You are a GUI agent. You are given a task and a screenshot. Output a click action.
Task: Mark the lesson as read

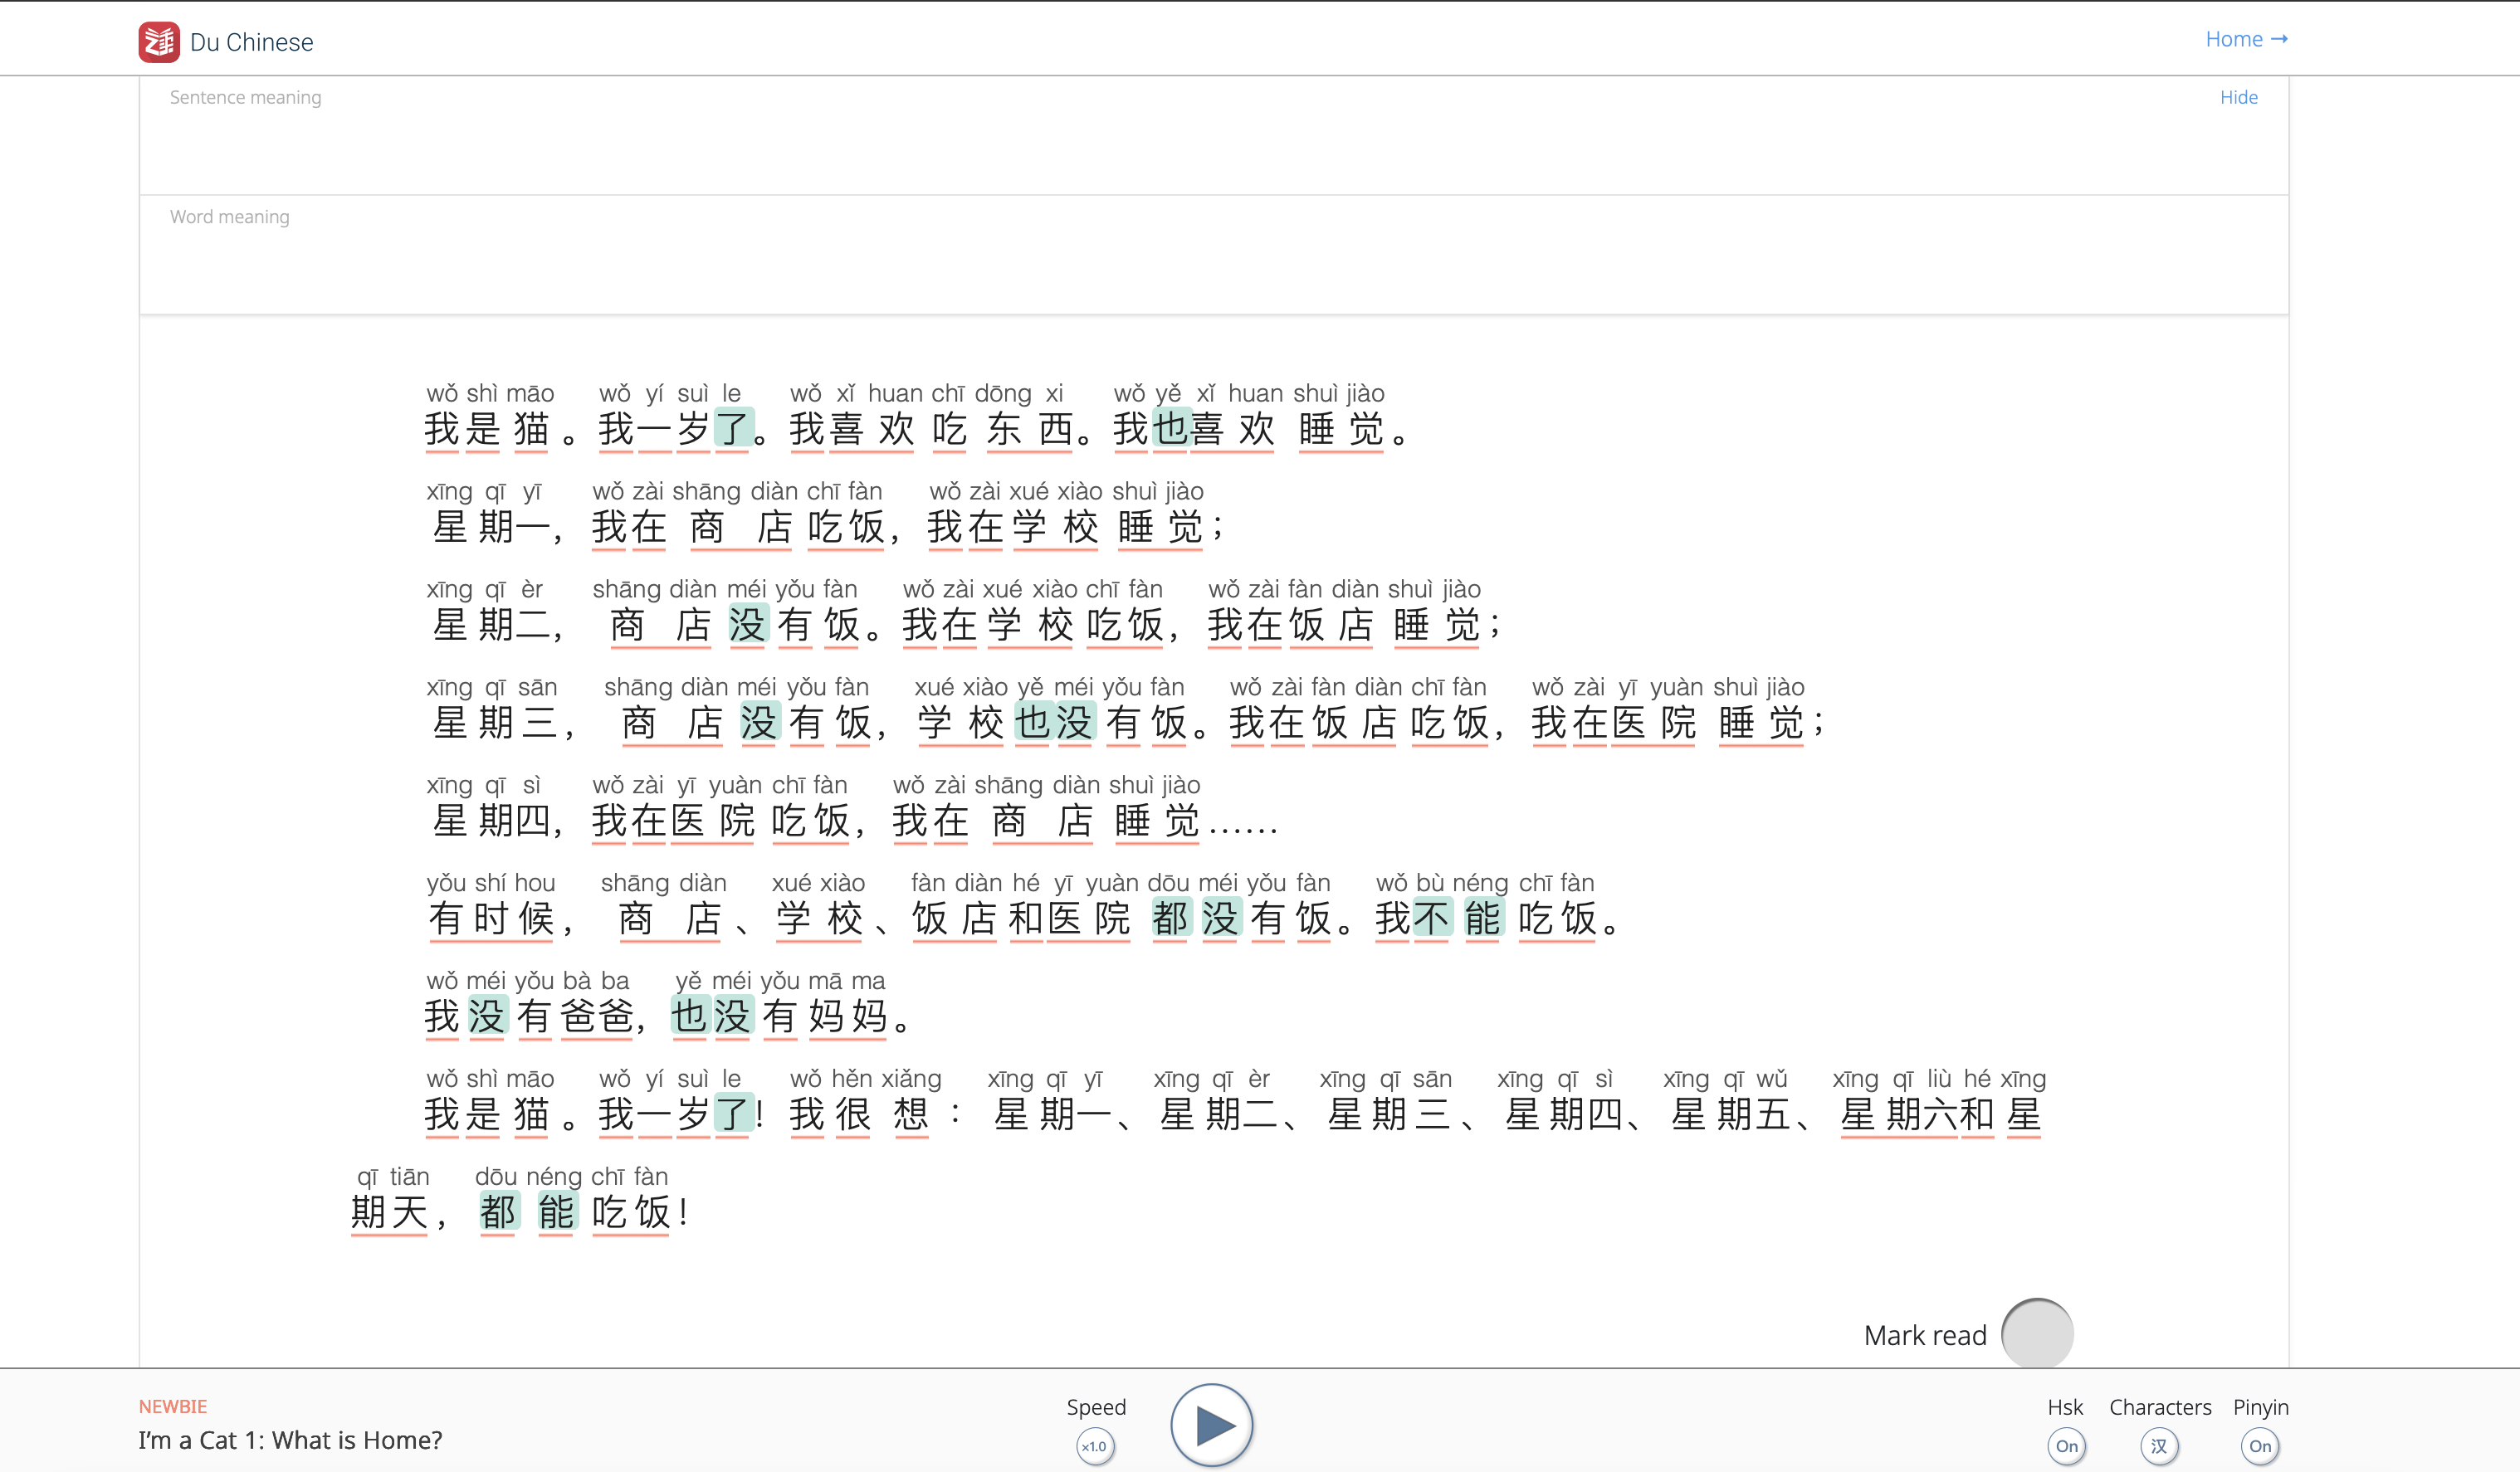pyautogui.click(x=2037, y=1334)
